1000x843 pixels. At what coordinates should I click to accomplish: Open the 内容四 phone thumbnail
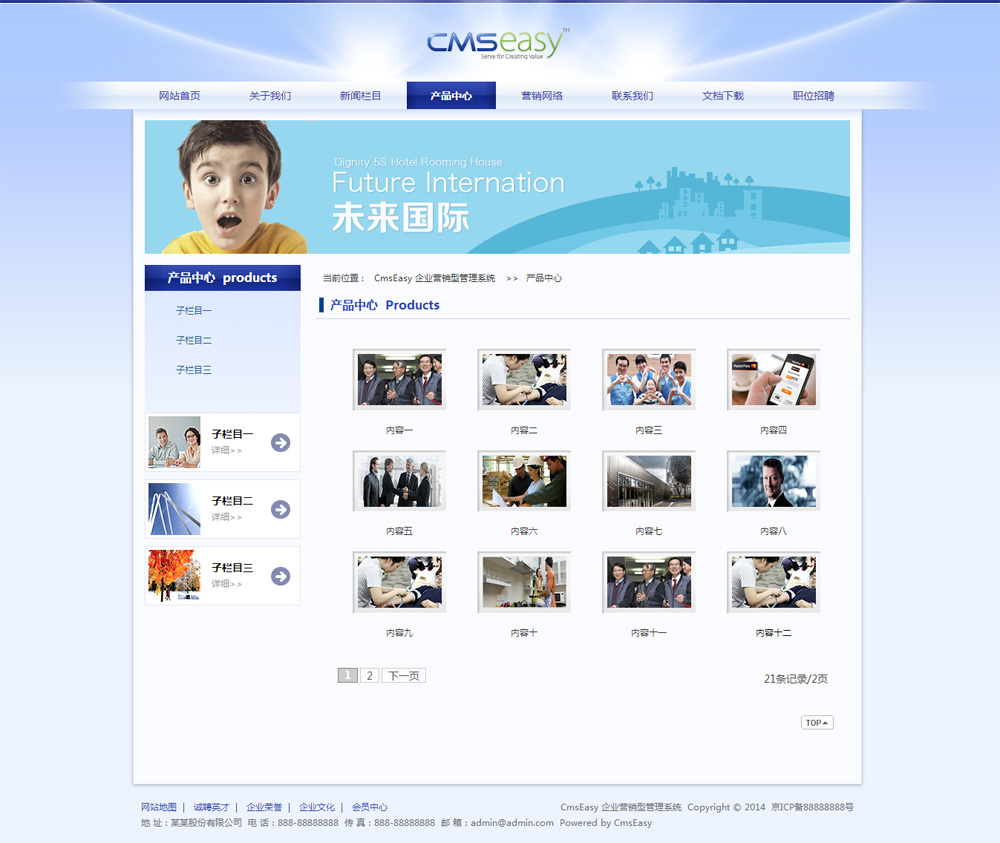point(773,380)
